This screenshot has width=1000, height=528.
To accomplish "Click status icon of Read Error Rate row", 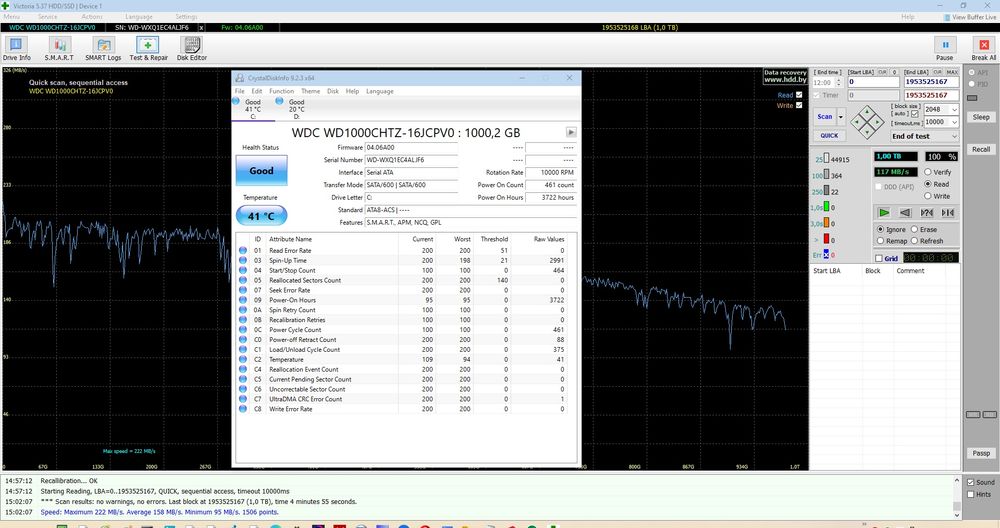I will point(243,251).
